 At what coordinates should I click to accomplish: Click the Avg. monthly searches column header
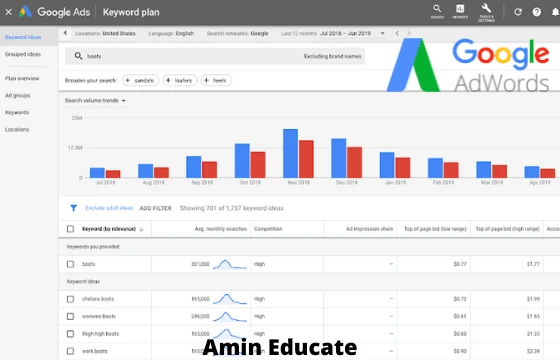tap(221, 229)
